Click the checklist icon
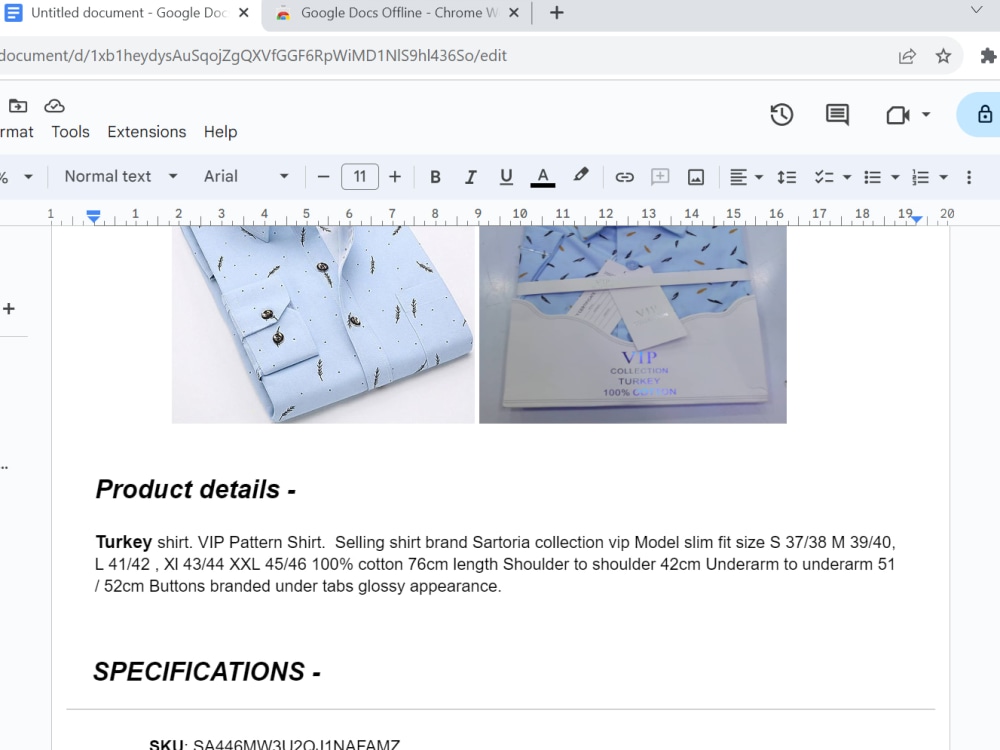Screen dimensions: 1000x750 pyautogui.click(x=824, y=177)
